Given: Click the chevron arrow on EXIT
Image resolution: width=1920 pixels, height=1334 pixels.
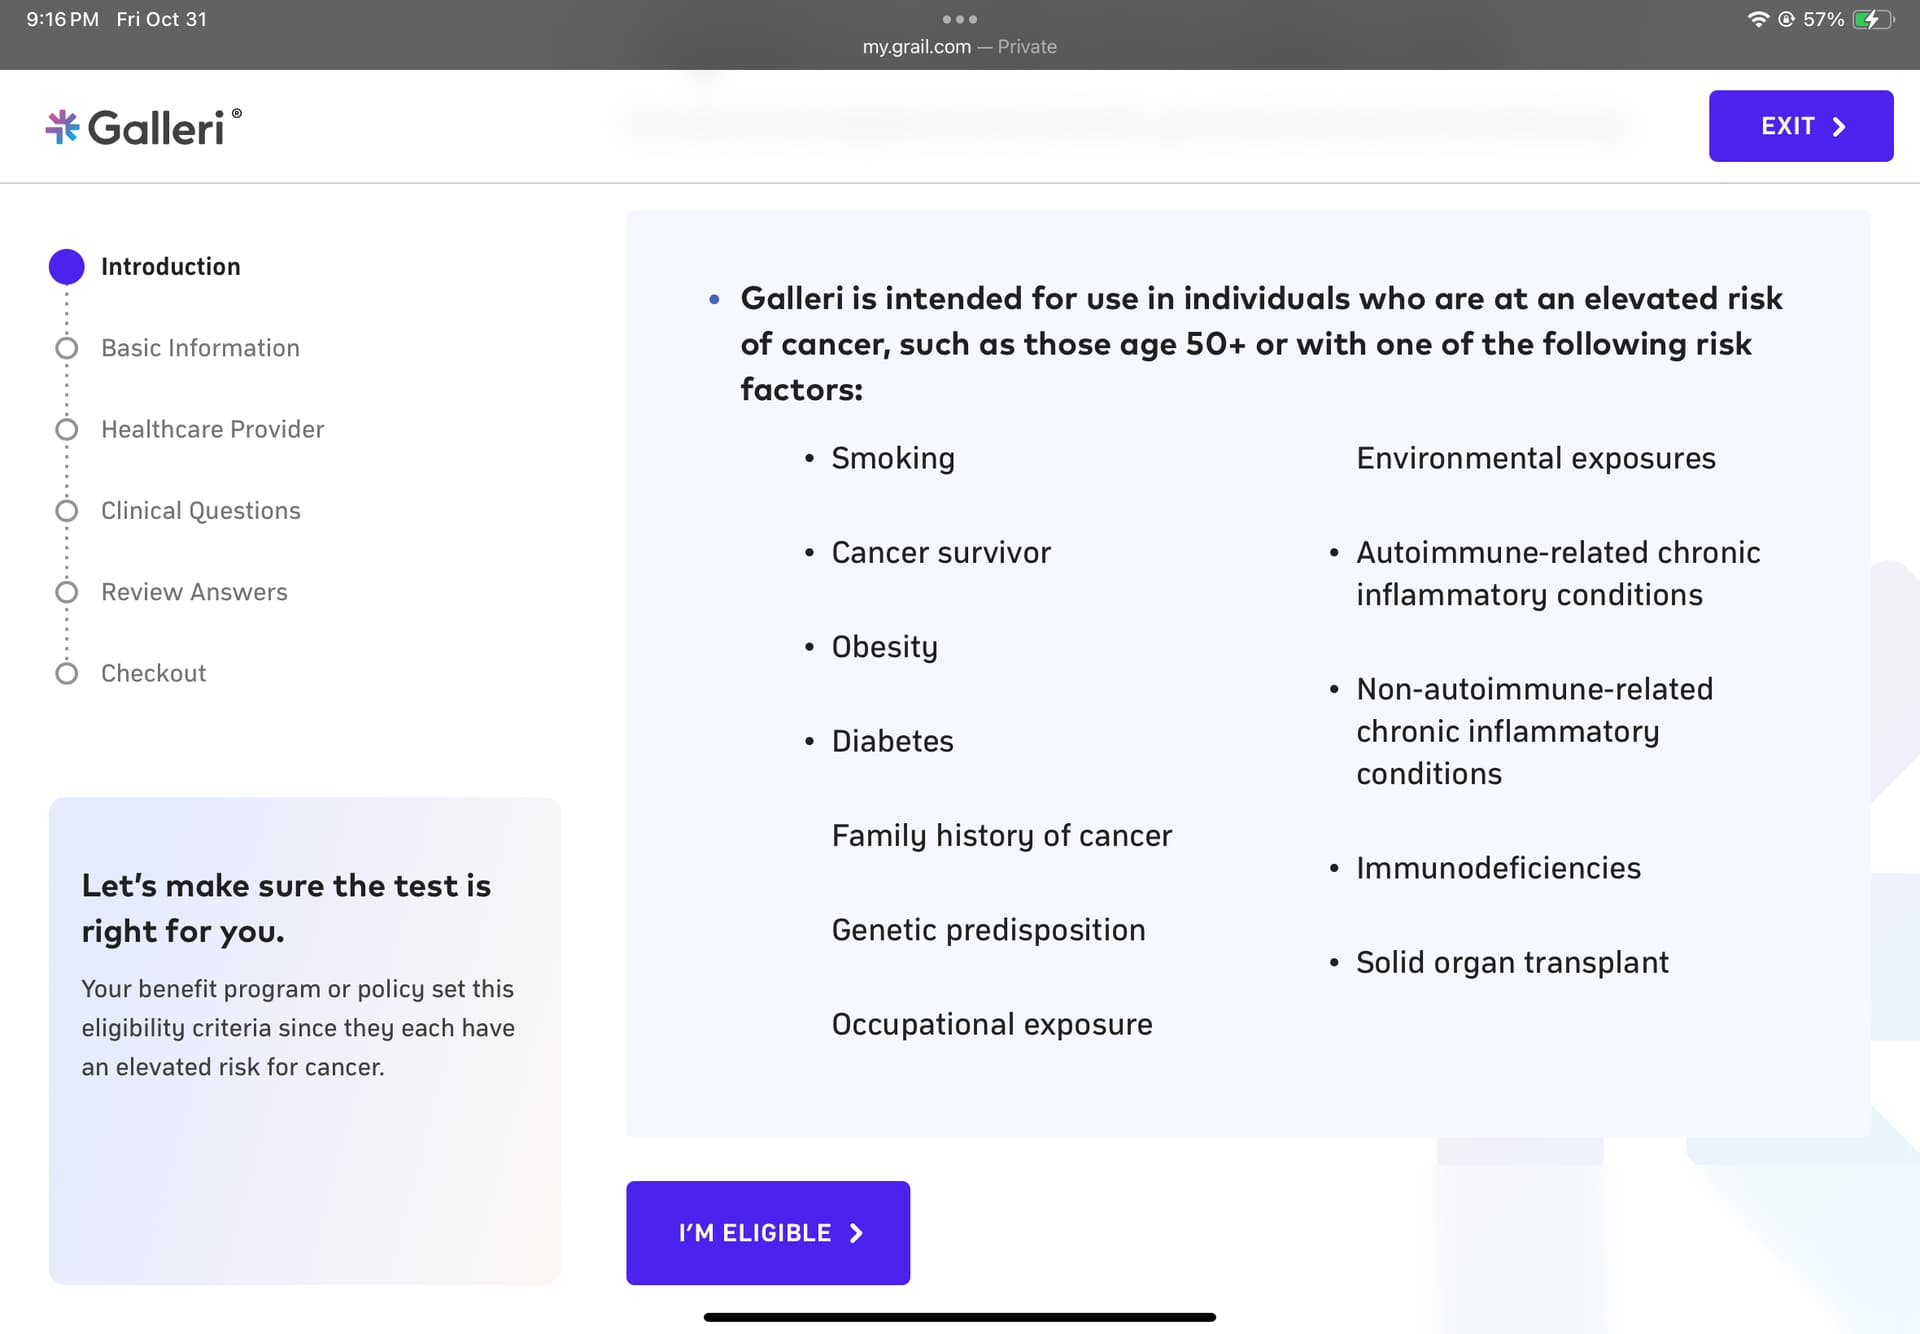Looking at the screenshot, I should point(1839,127).
